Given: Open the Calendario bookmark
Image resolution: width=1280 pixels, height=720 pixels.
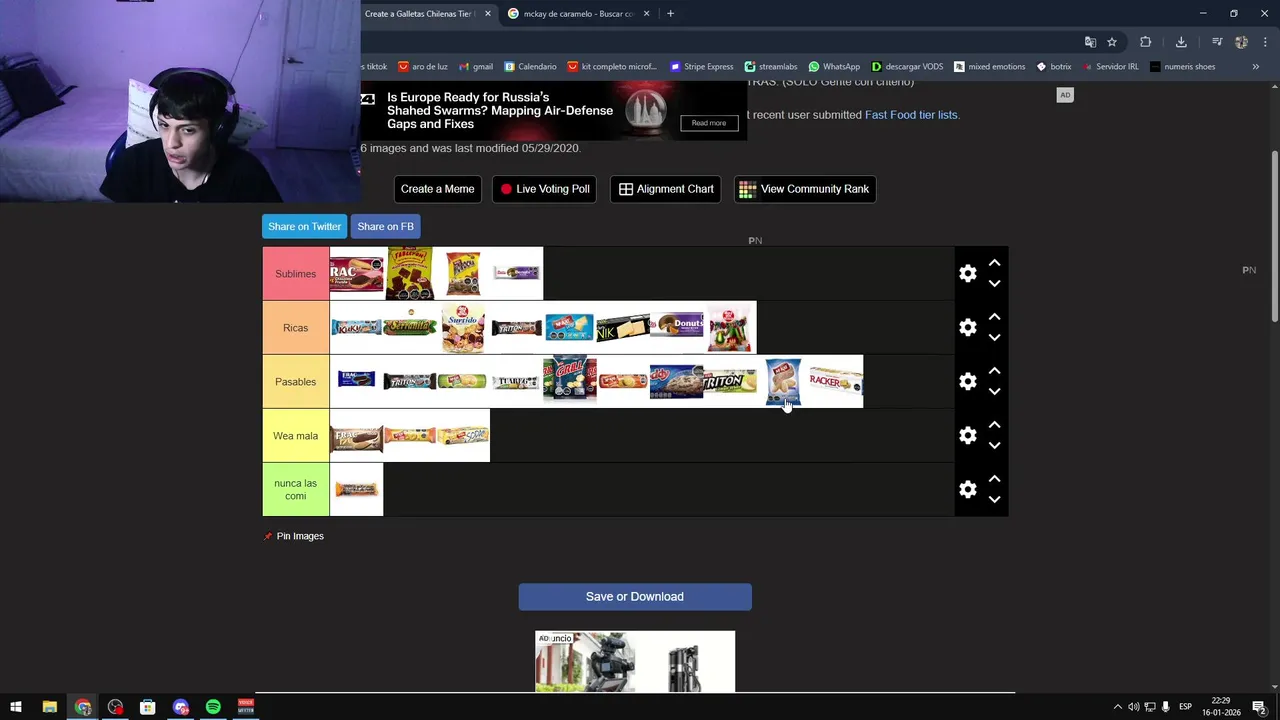Looking at the screenshot, I should [x=530, y=67].
